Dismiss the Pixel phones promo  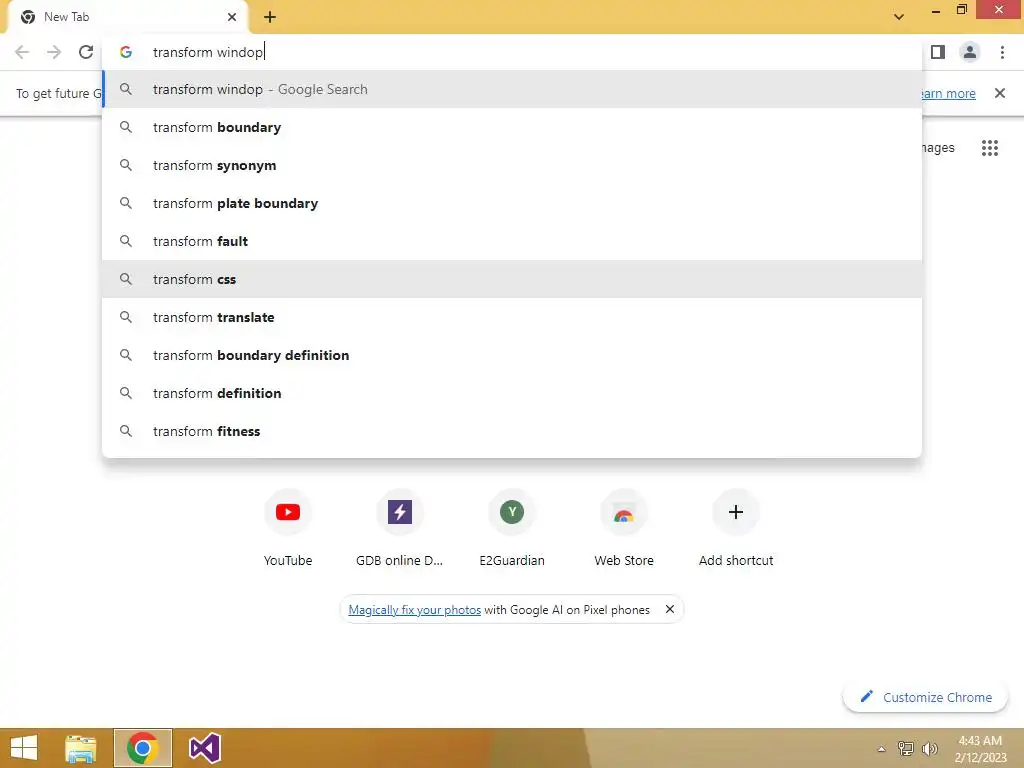coord(669,609)
